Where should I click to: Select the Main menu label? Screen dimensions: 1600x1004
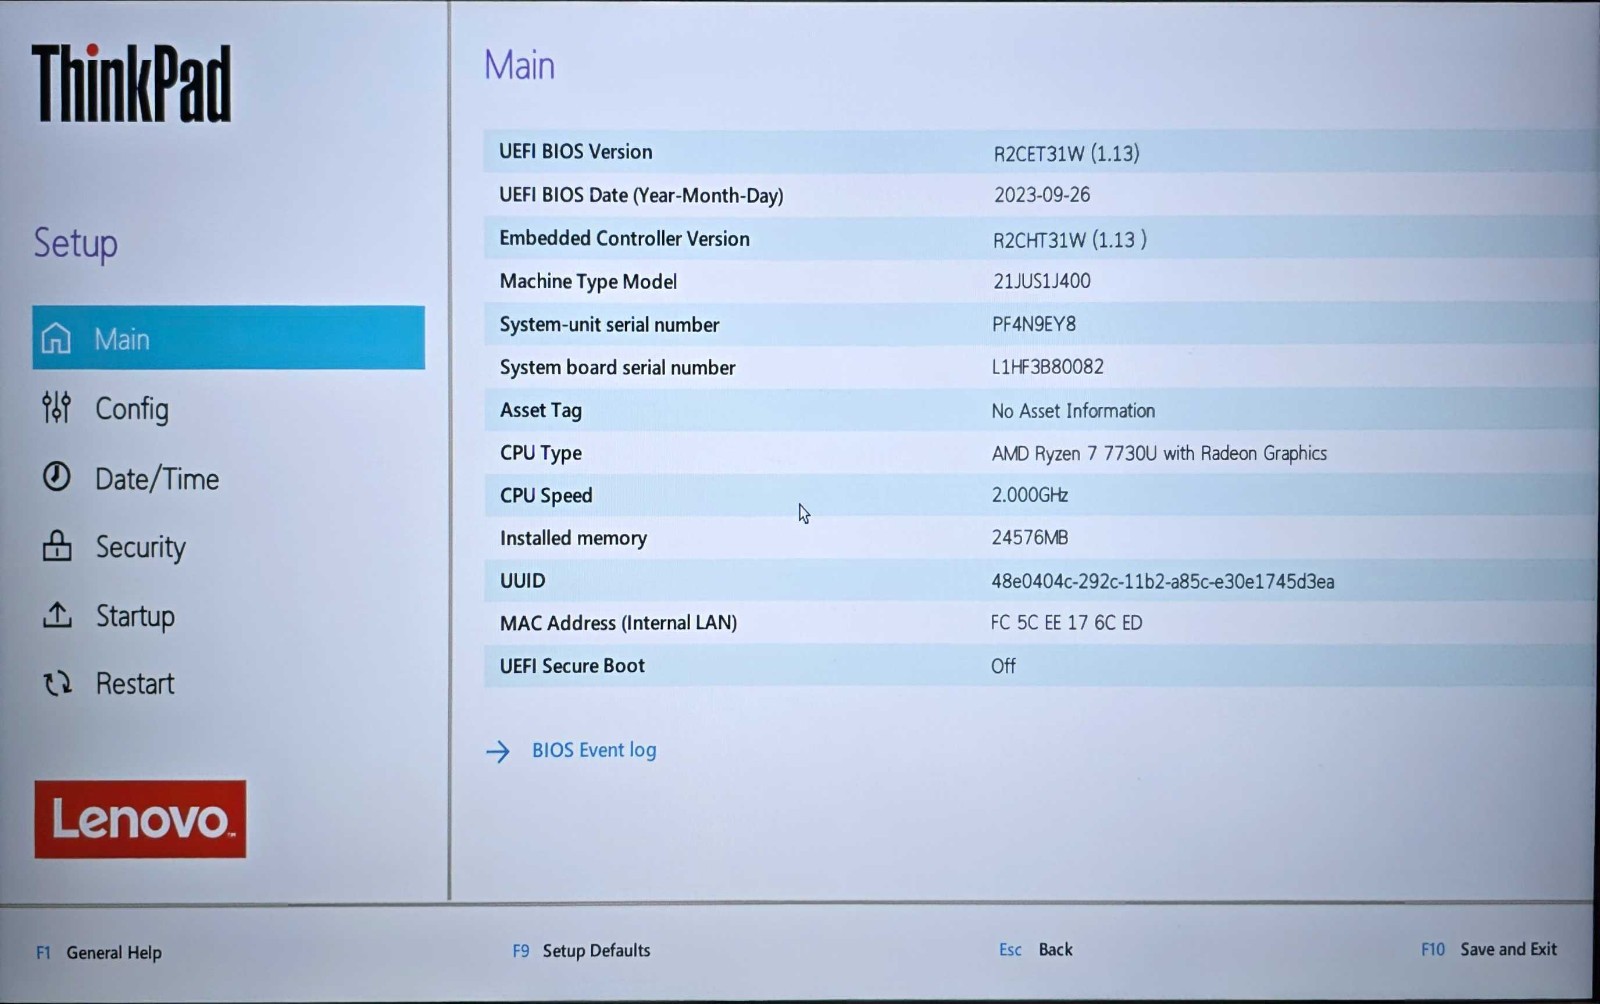(x=122, y=339)
